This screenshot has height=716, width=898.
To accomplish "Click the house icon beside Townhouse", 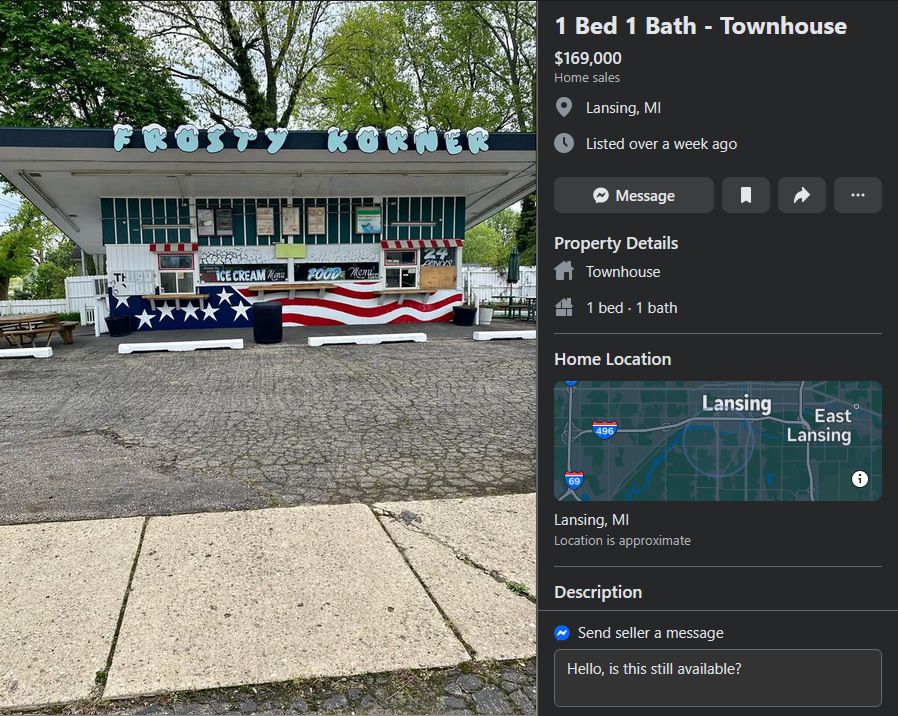I will point(564,271).
